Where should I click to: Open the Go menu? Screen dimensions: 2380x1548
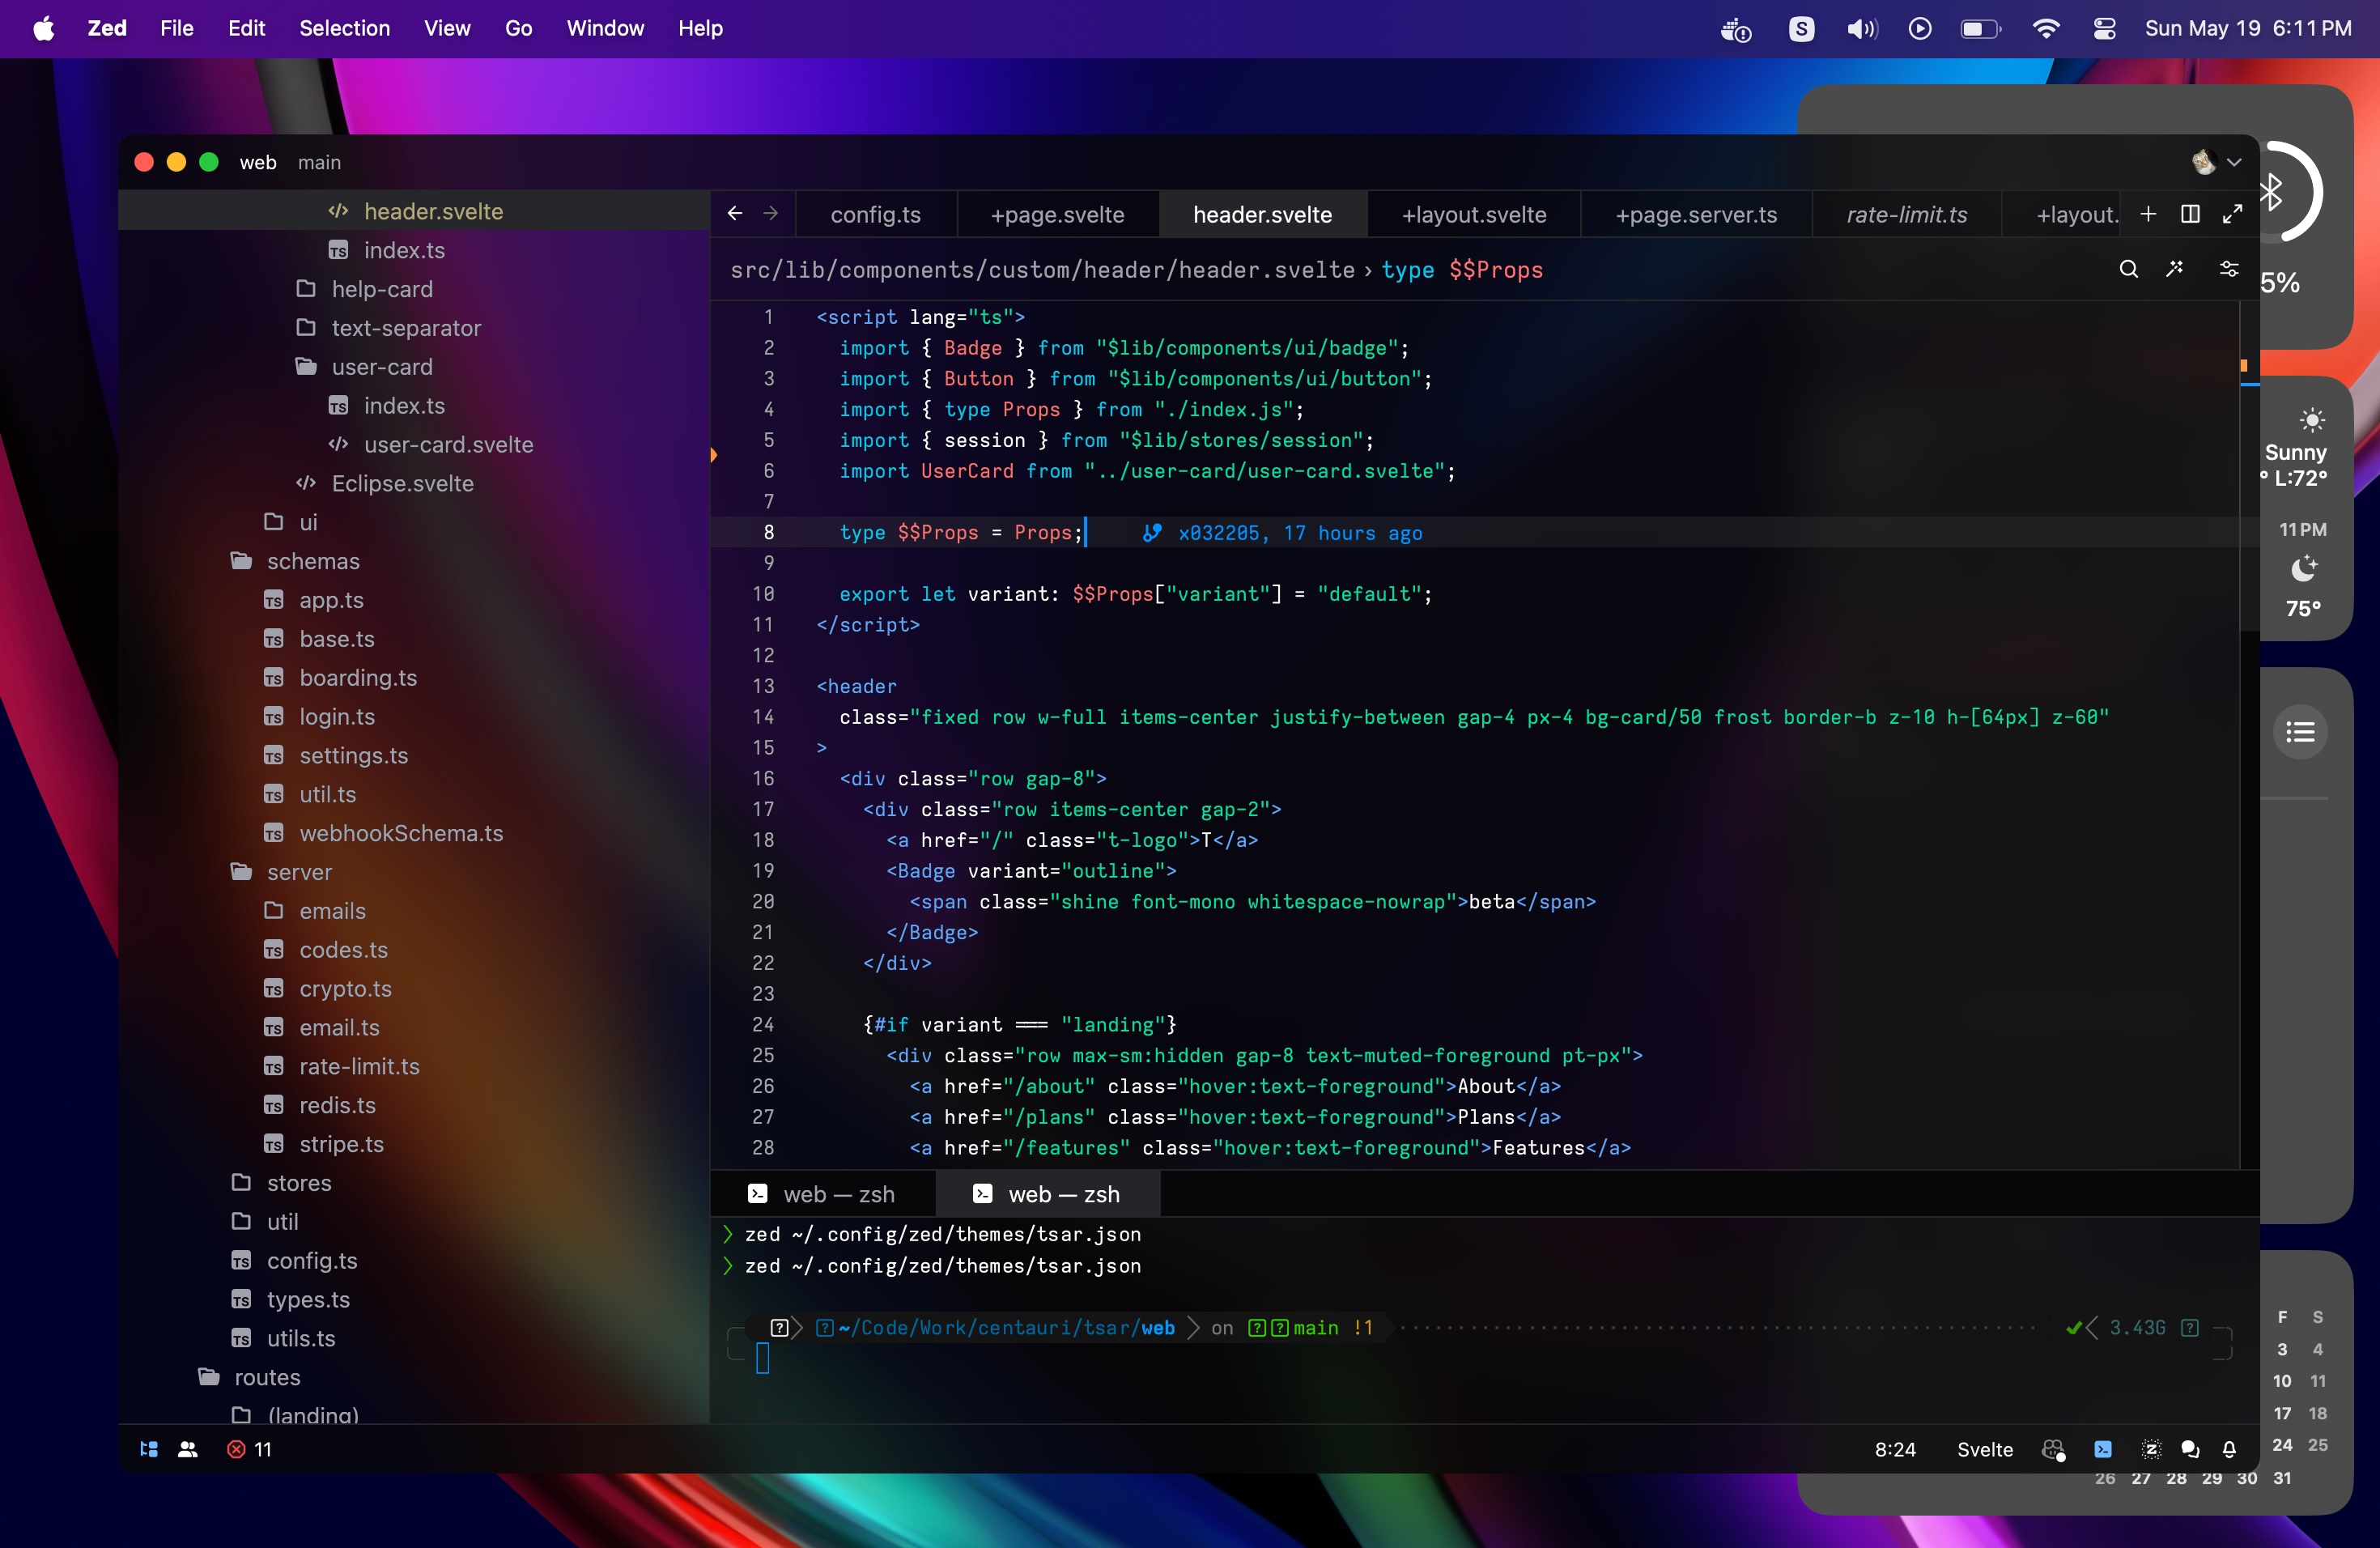tap(518, 28)
